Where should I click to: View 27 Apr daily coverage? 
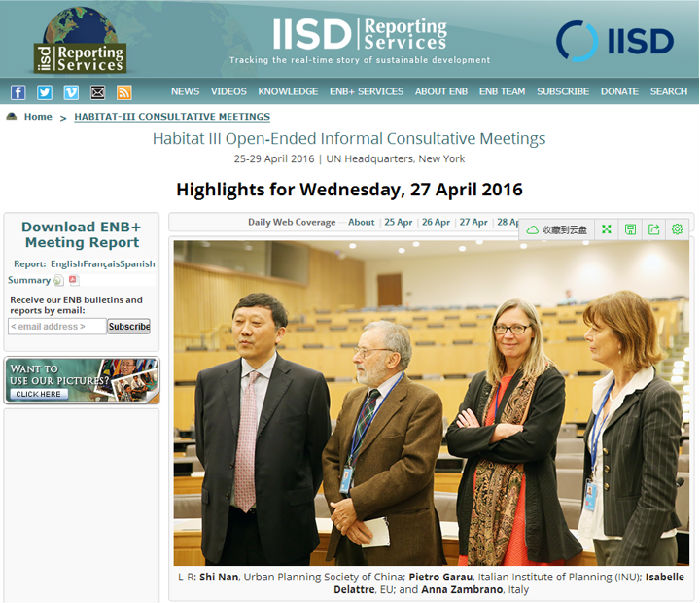474,222
